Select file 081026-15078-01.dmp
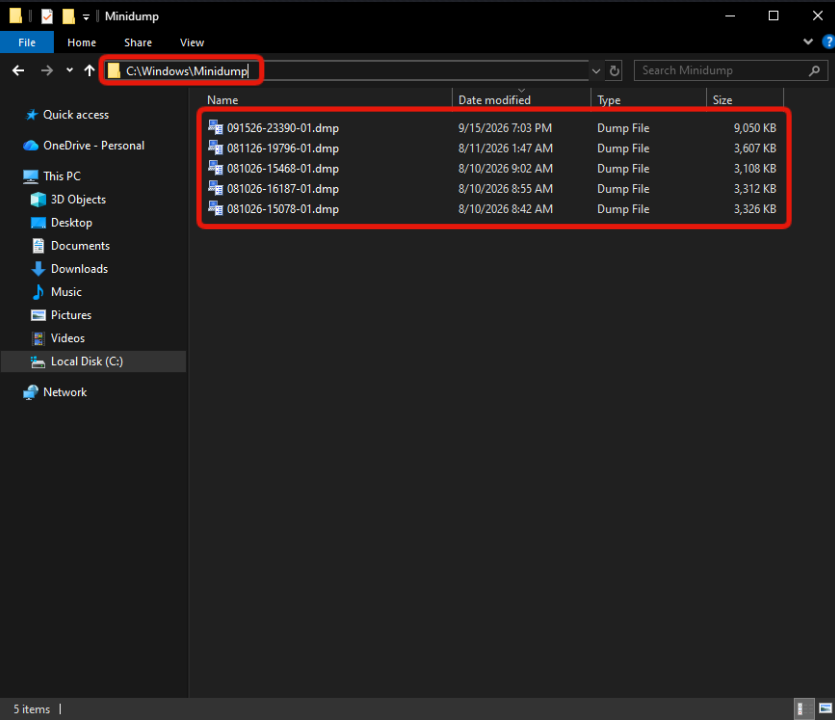 [x=283, y=209]
